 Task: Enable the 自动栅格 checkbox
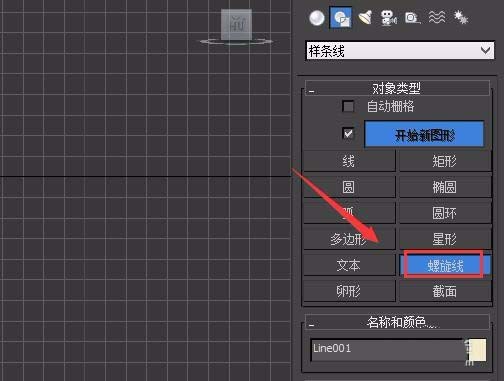tap(348, 106)
